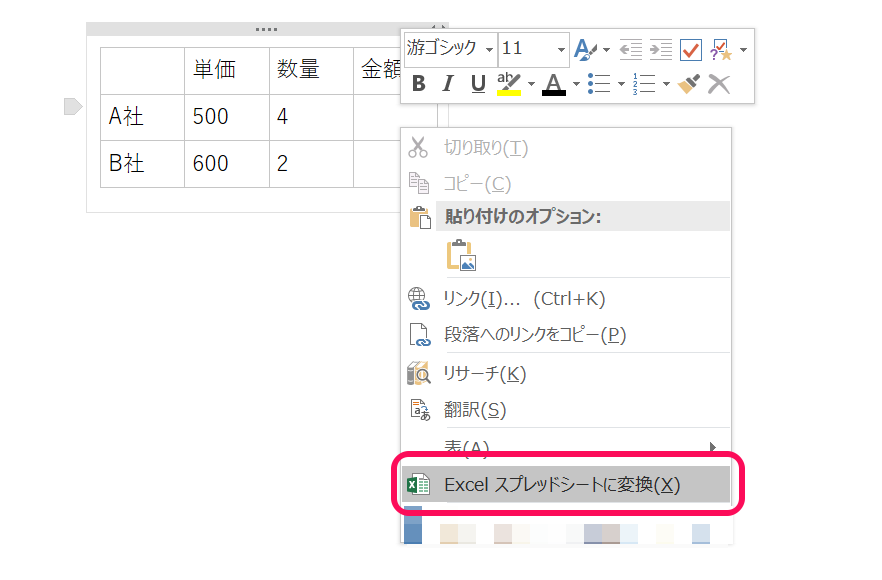
Task: Activate the Format Painter brush
Action: [x=688, y=85]
